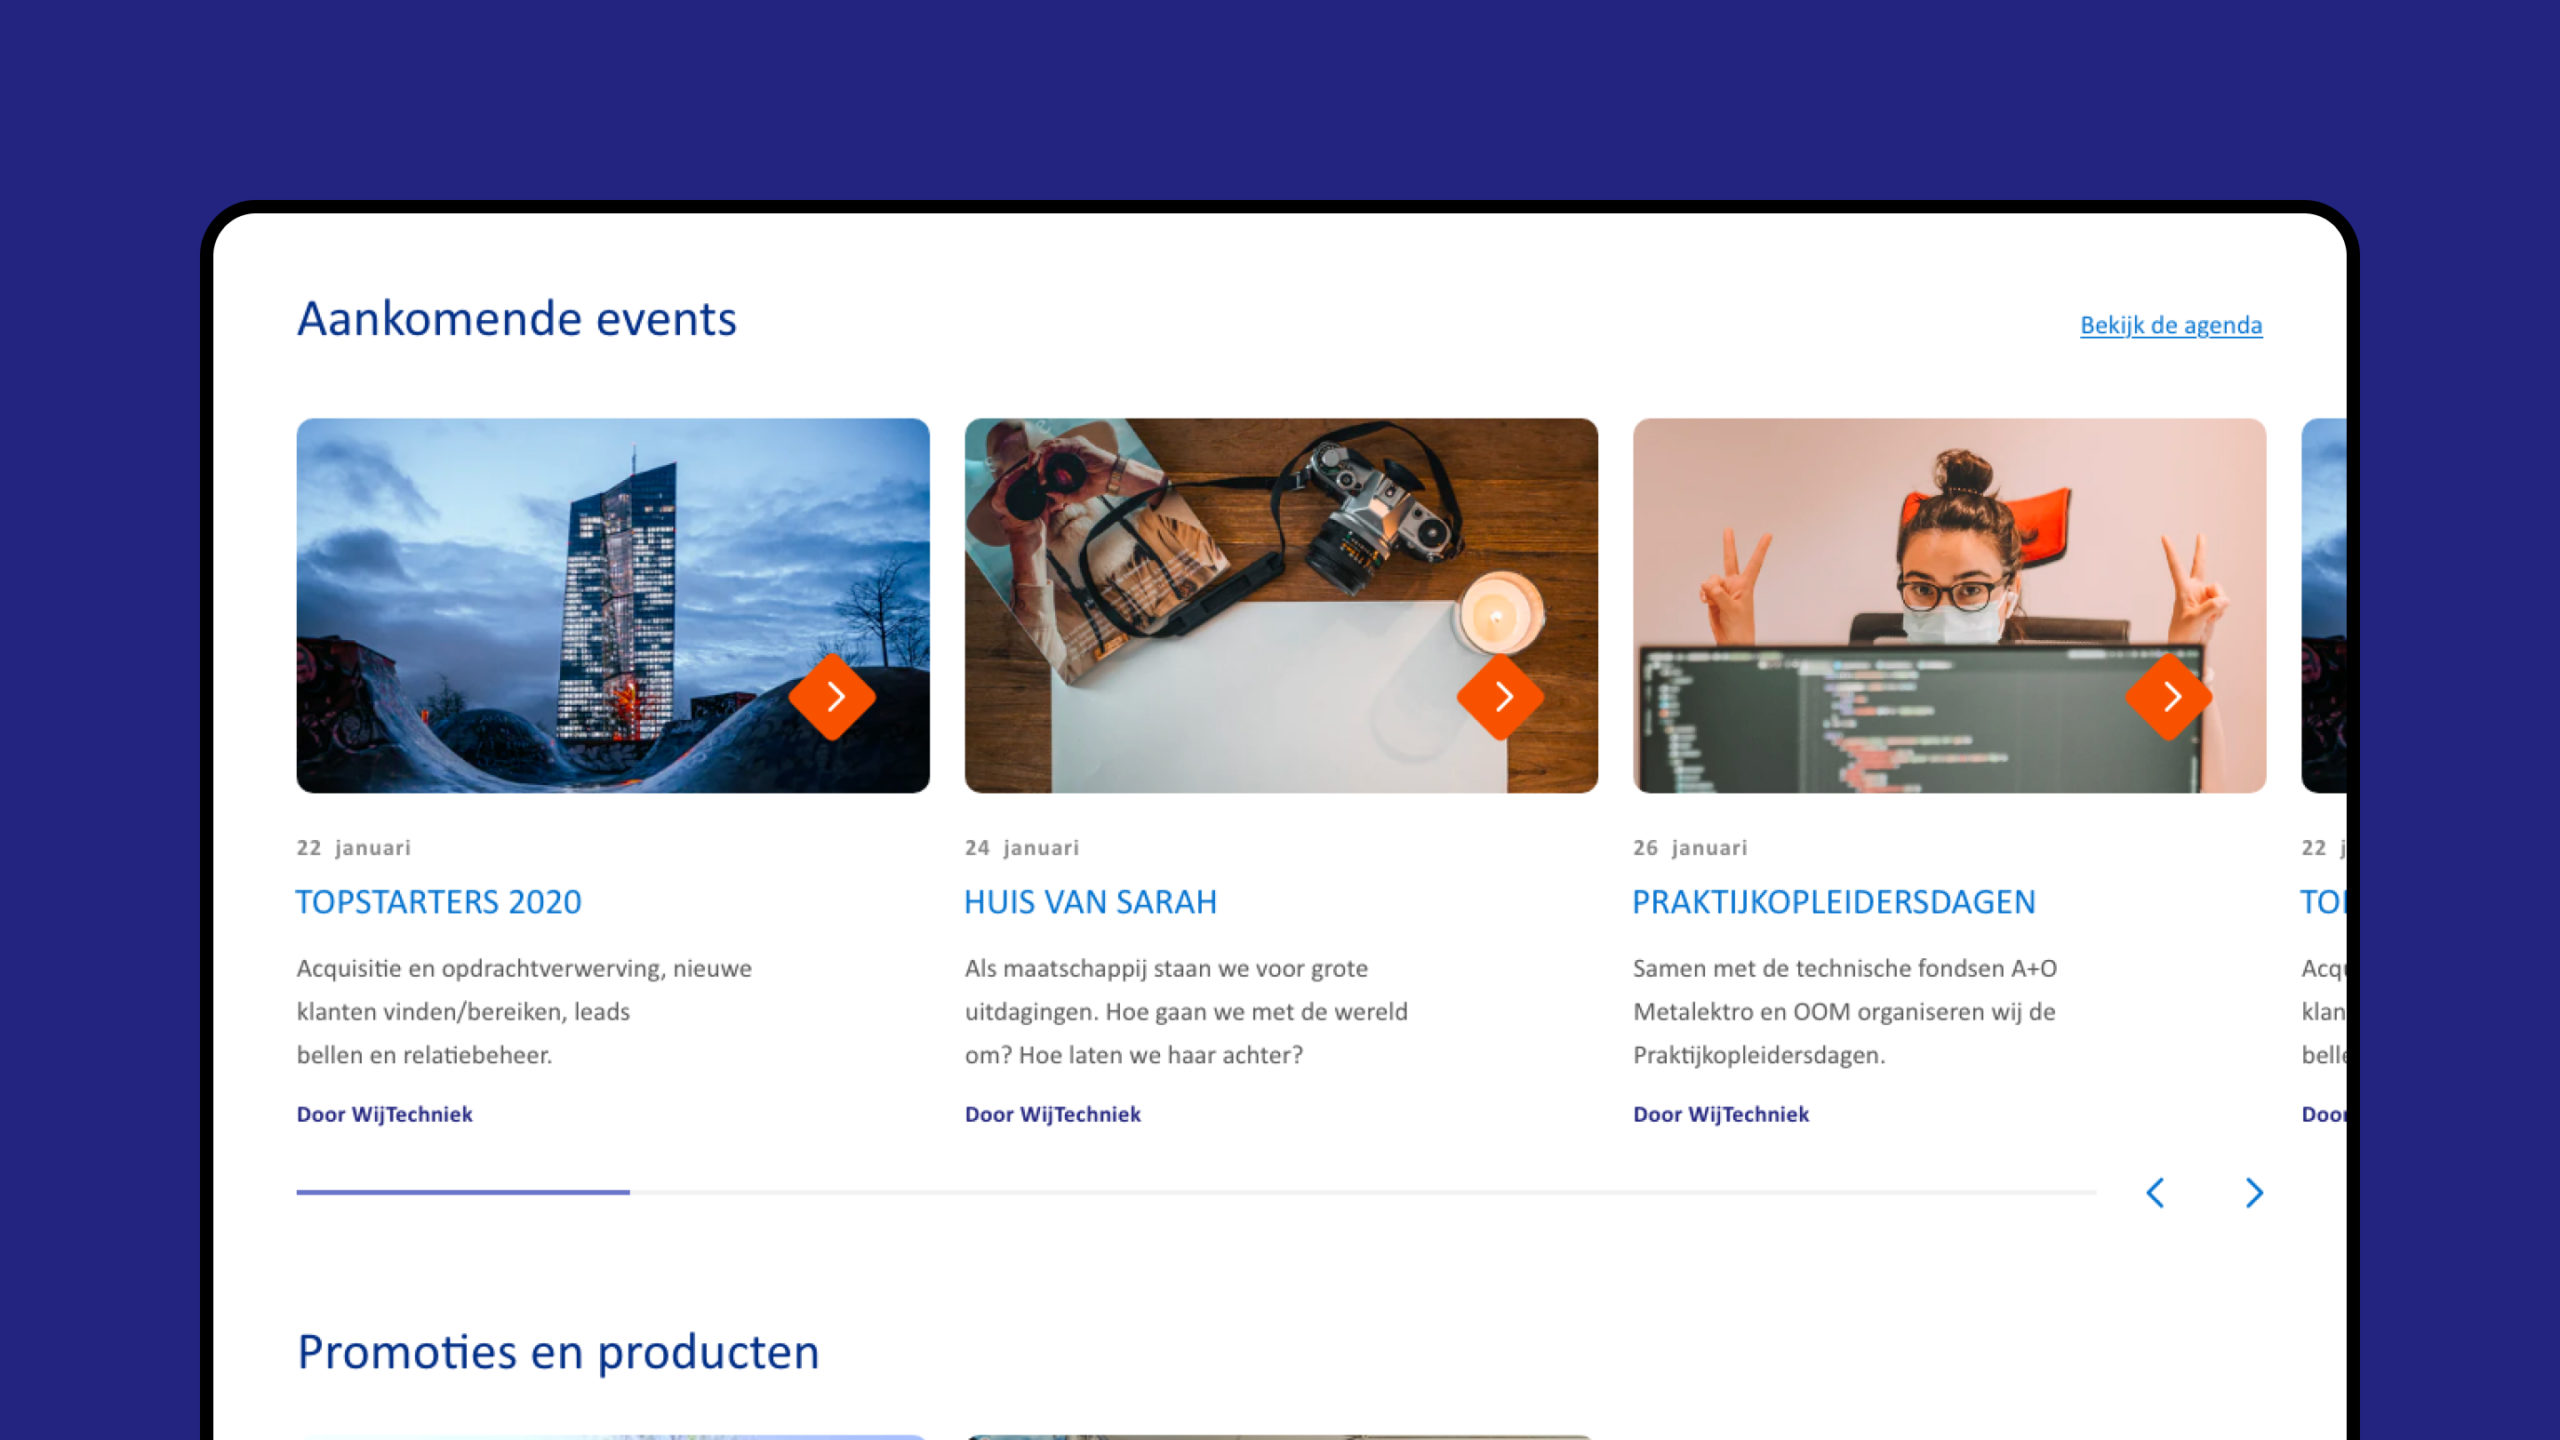Click the '24 januari' date label

click(1021, 848)
